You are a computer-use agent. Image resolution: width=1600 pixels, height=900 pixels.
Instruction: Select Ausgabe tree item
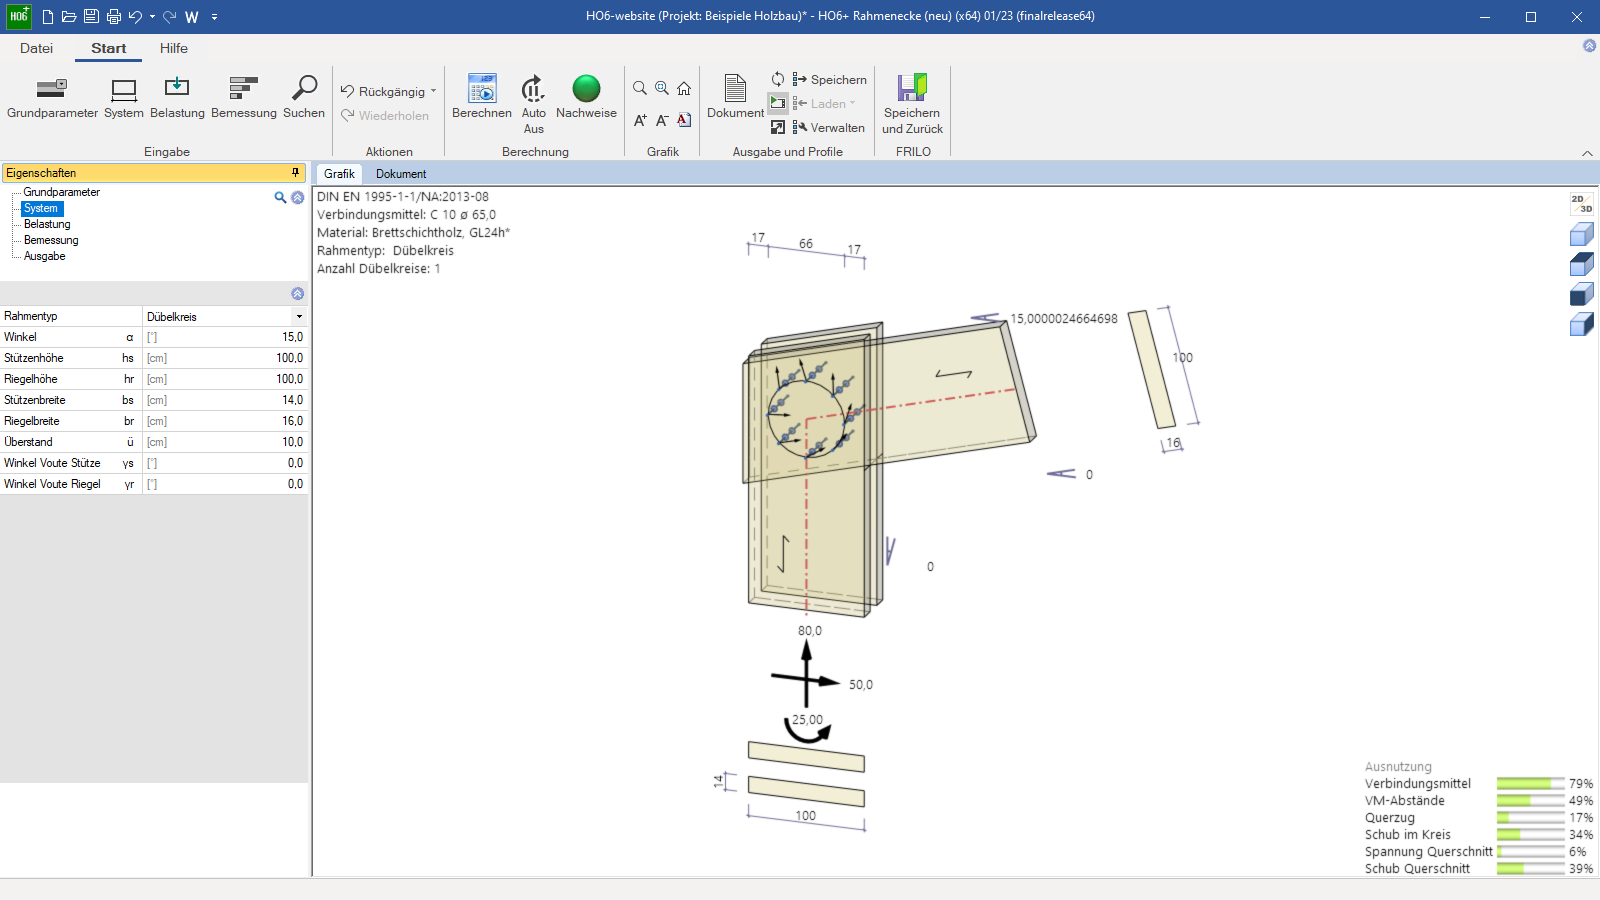click(x=45, y=256)
